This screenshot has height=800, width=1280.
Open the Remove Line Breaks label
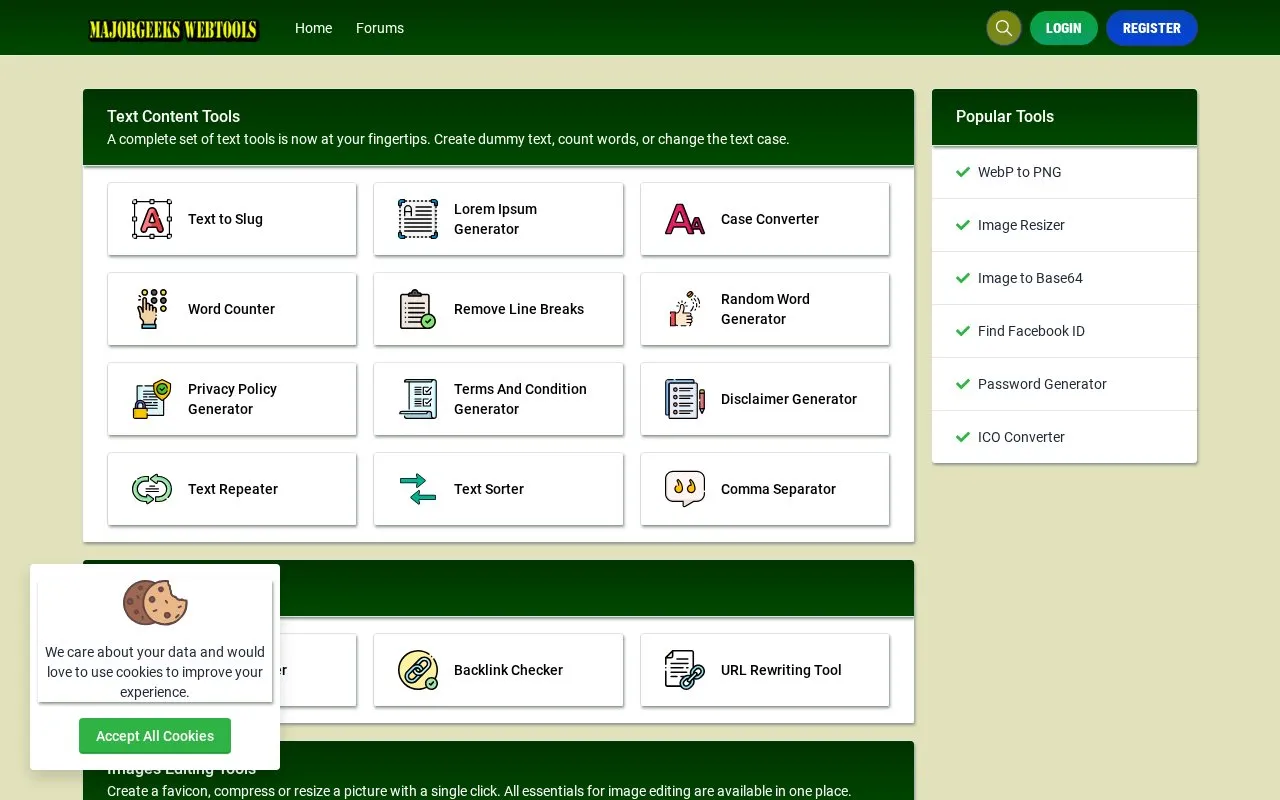[519, 309]
